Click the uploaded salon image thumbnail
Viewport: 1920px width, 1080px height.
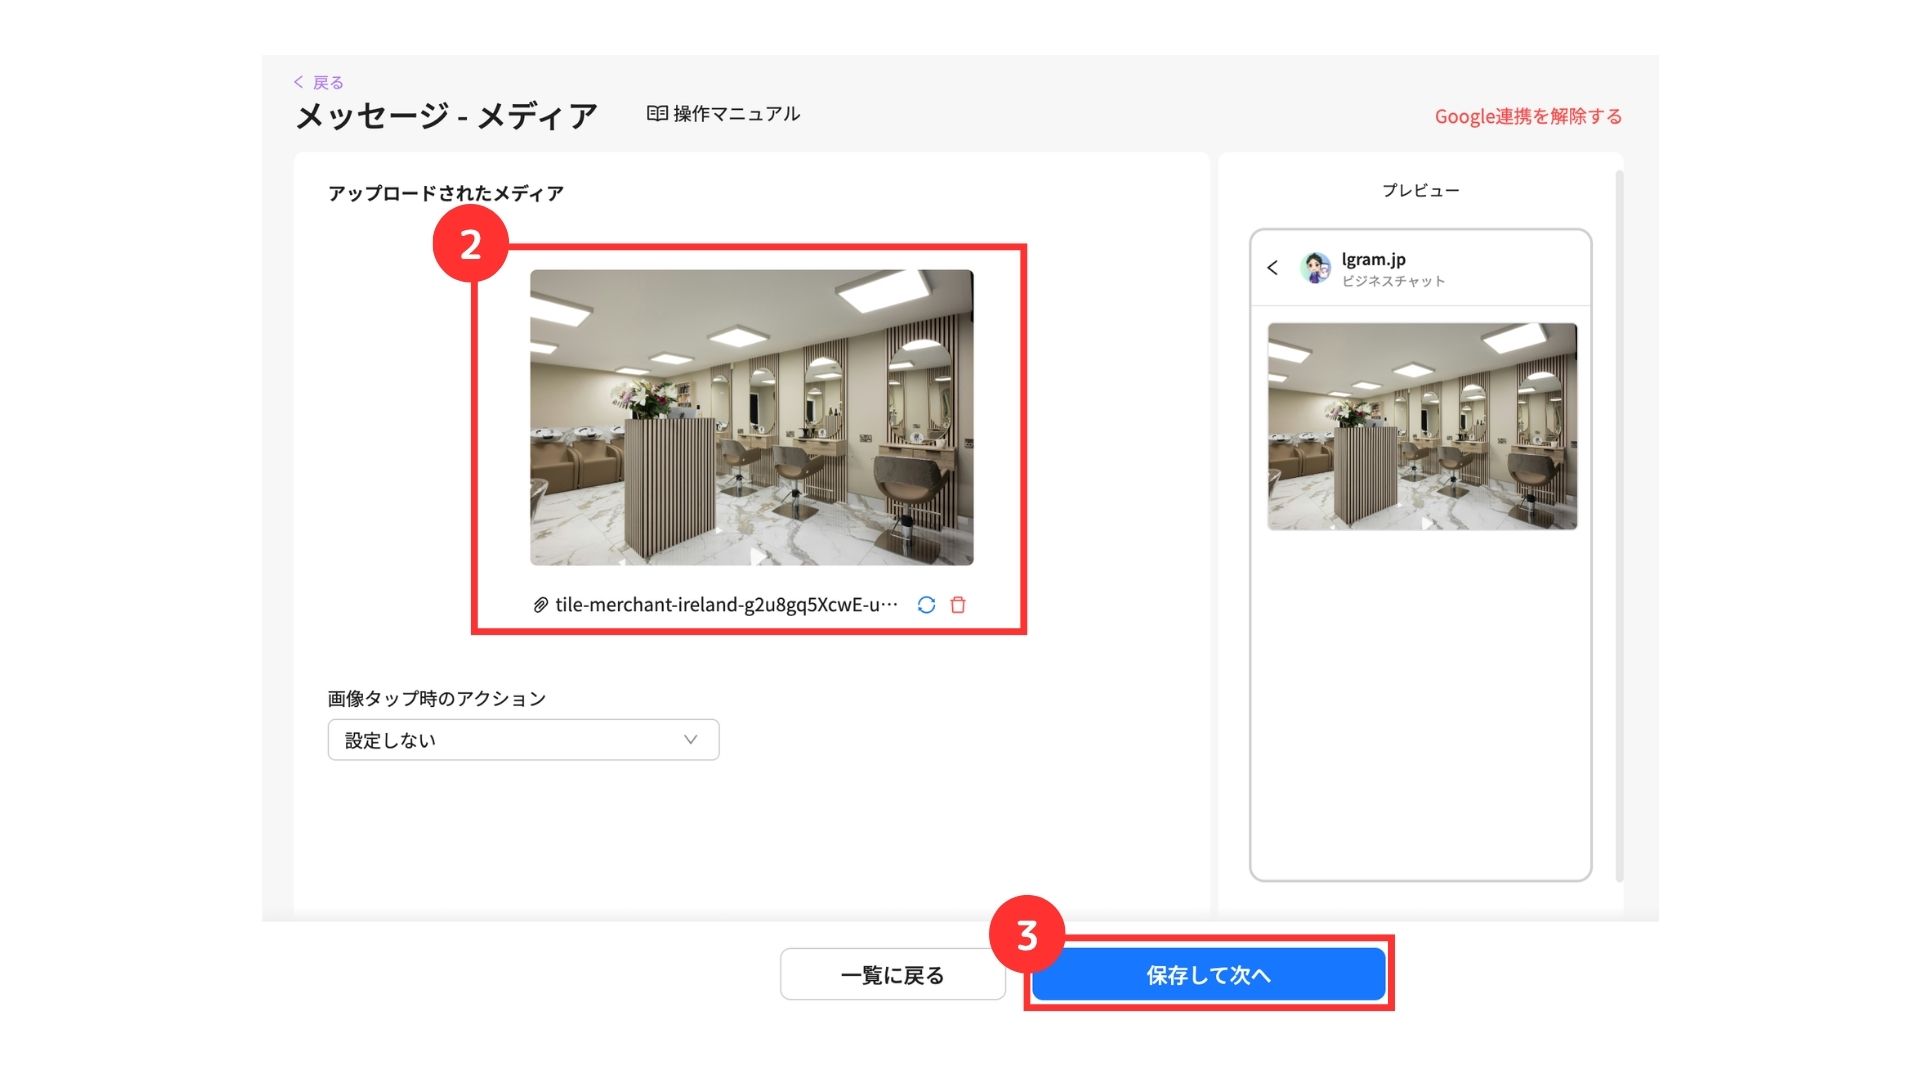751,417
